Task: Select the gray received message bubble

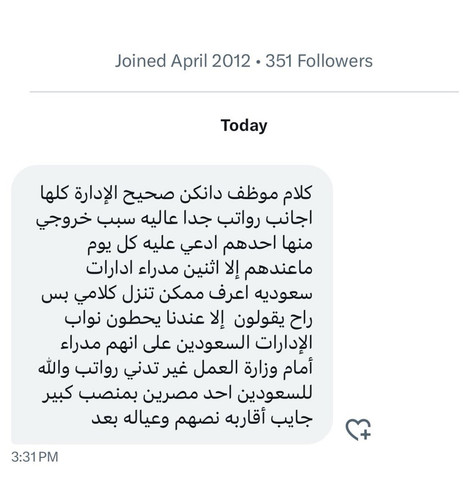Action: 172,304
